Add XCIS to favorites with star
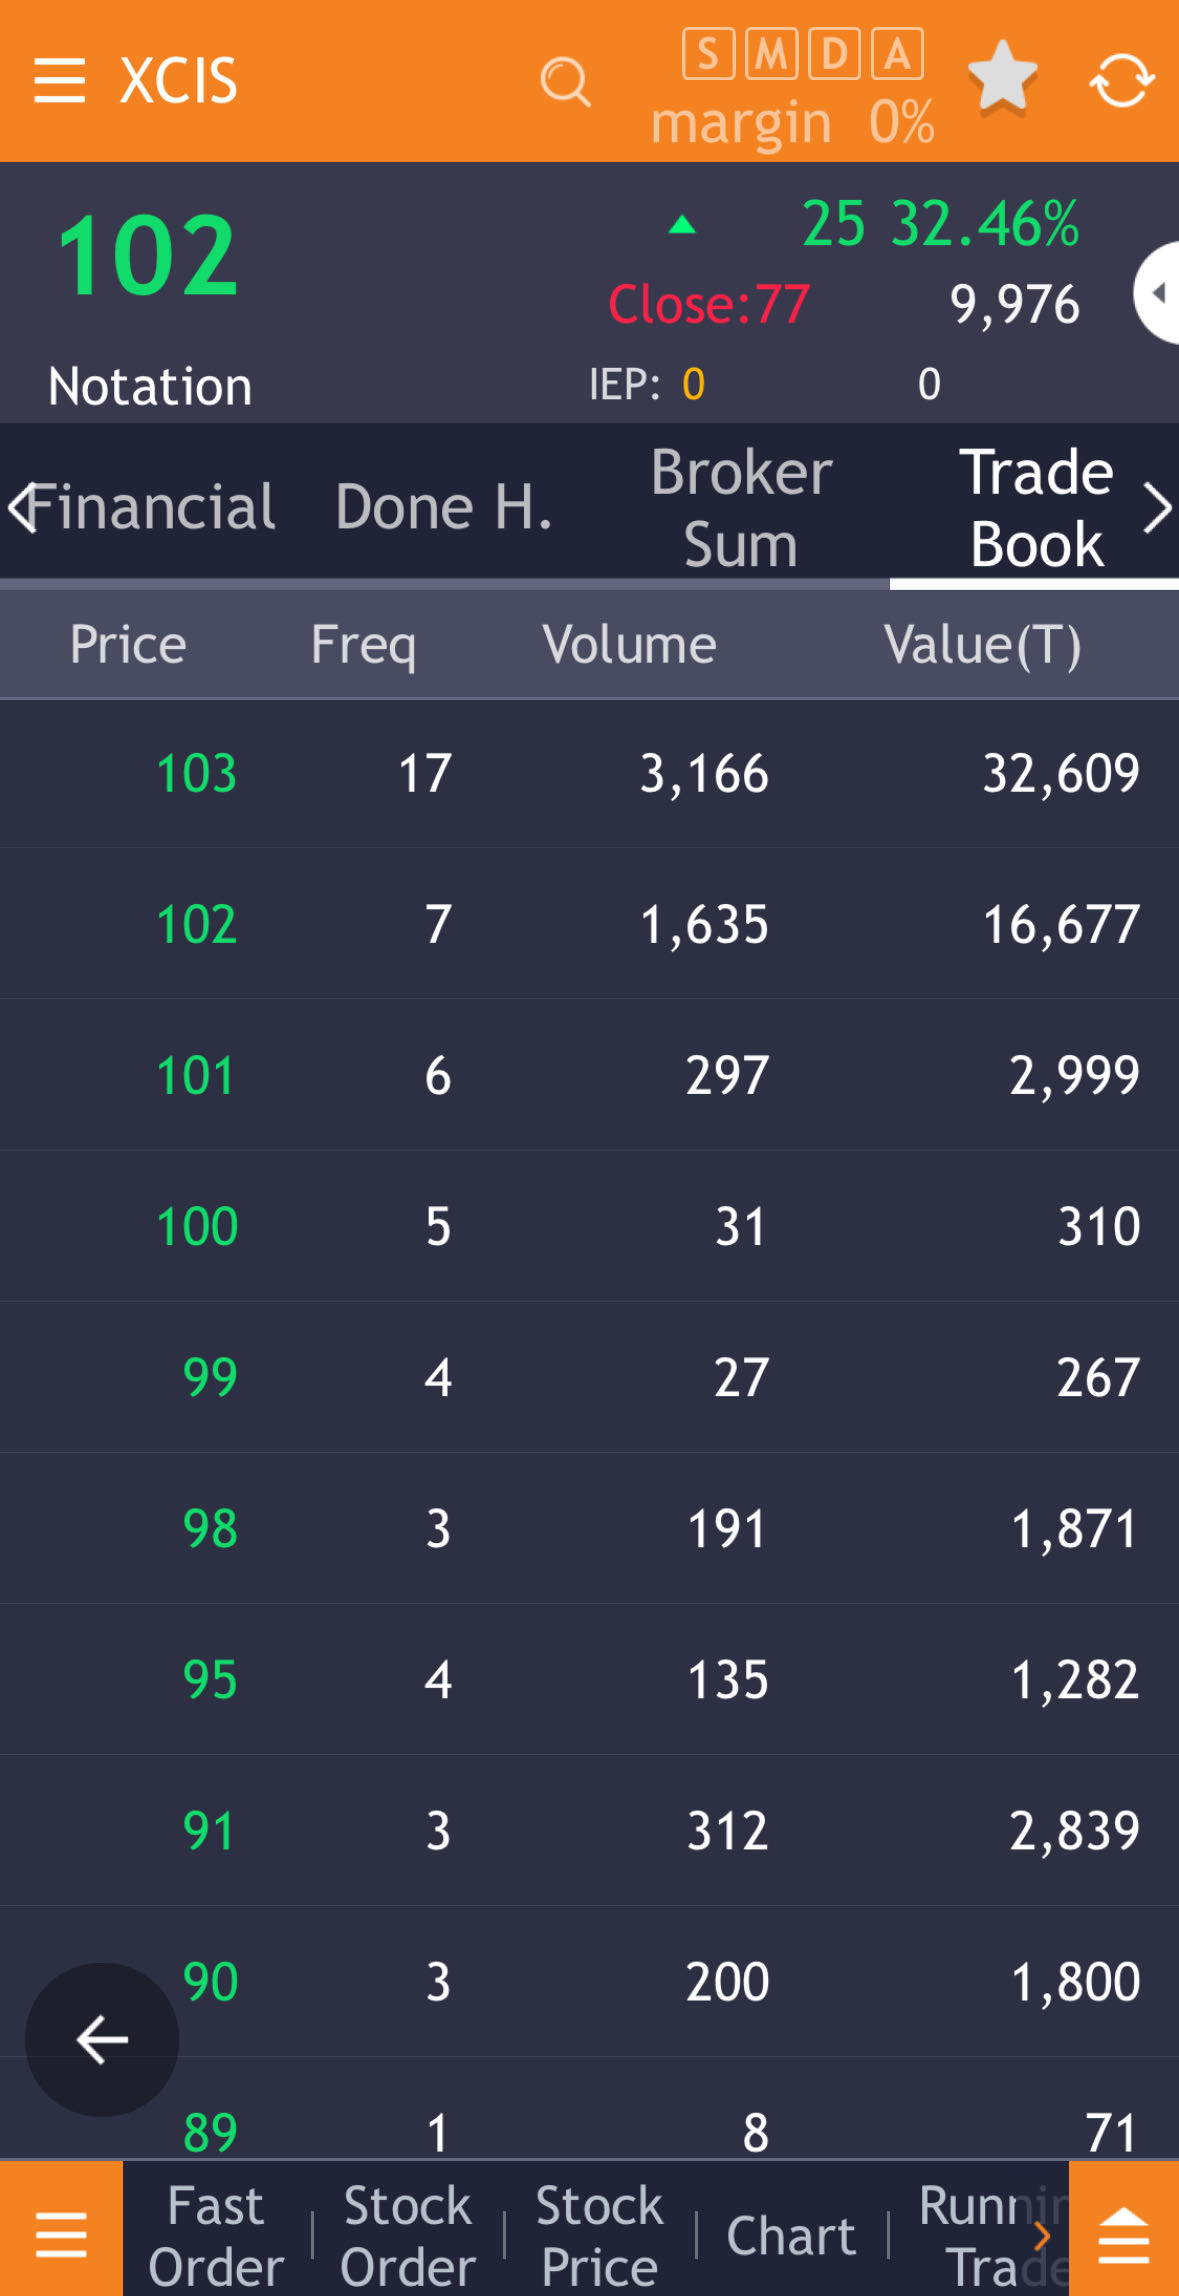This screenshot has width=1179, height=2296. [x=1002, y=77]
